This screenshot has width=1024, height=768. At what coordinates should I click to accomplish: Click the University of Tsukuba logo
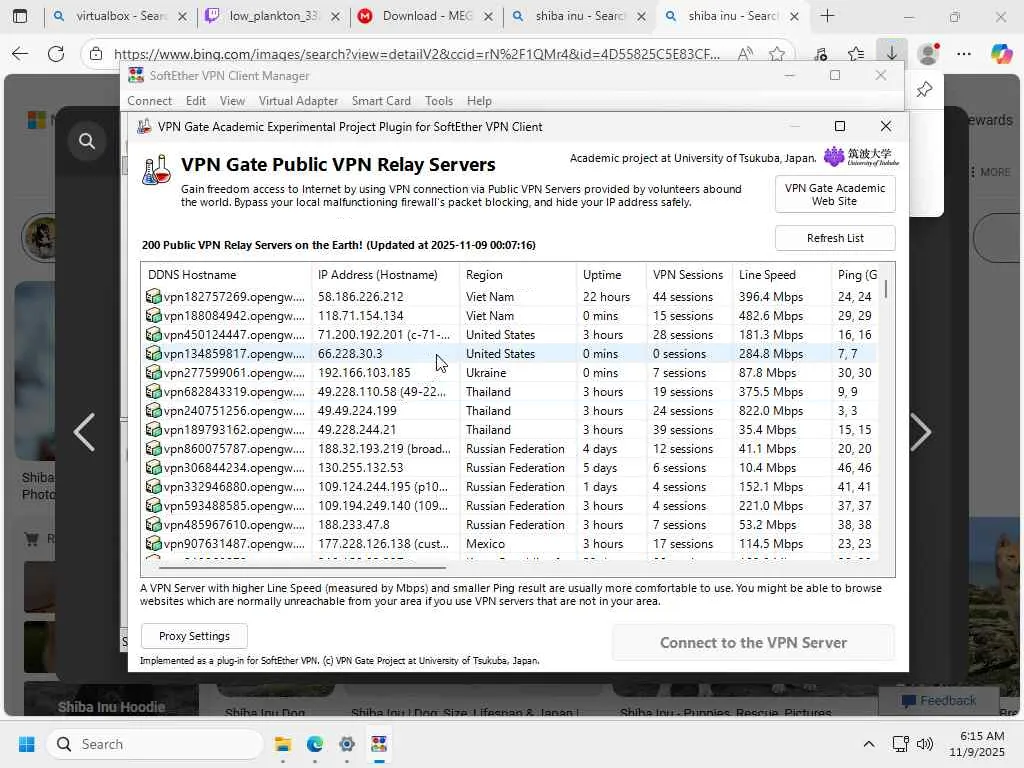(x=861, y=157)
